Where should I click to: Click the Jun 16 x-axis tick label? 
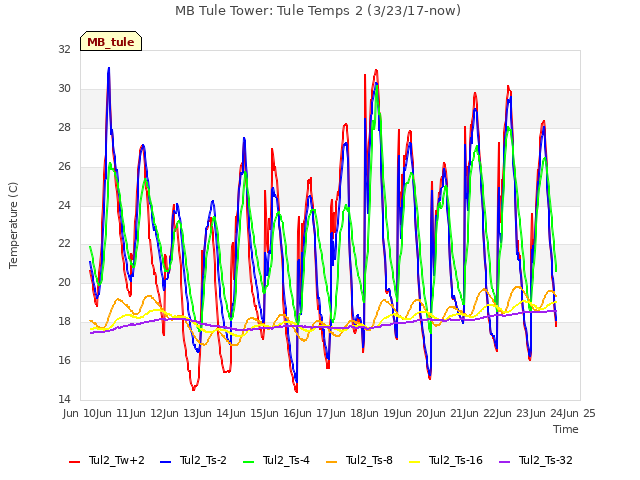tap(280, 413)
